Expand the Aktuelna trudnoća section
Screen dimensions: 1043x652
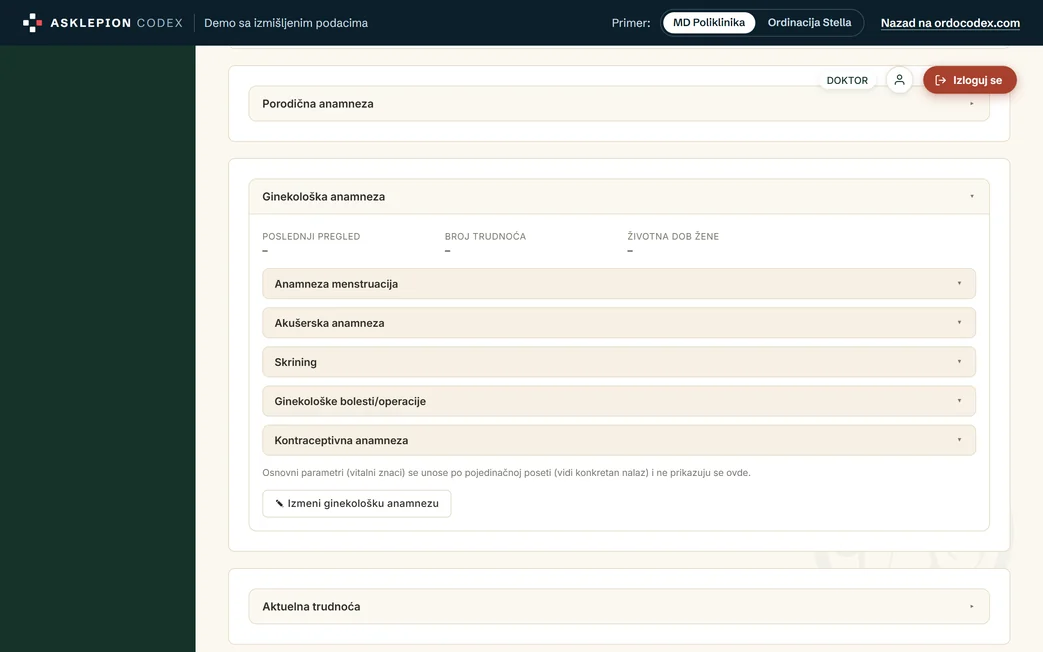(619, 607)
